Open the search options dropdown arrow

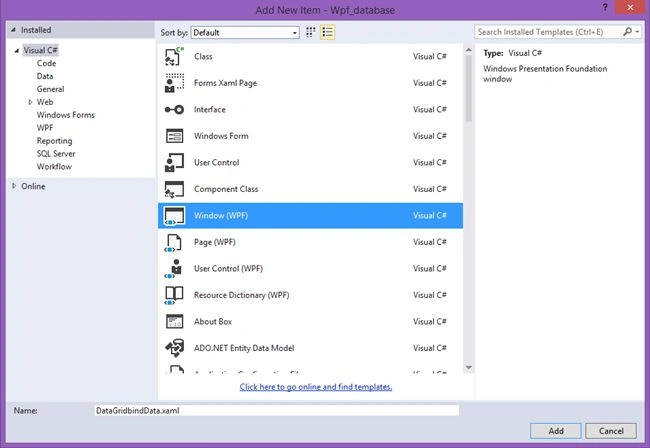point(637,31)
